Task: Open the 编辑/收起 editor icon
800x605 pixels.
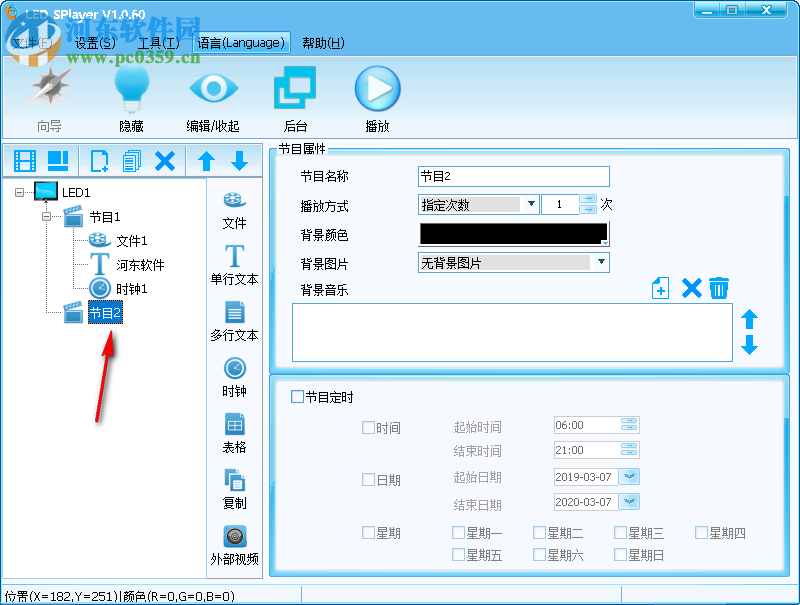Action: point(213,88)
